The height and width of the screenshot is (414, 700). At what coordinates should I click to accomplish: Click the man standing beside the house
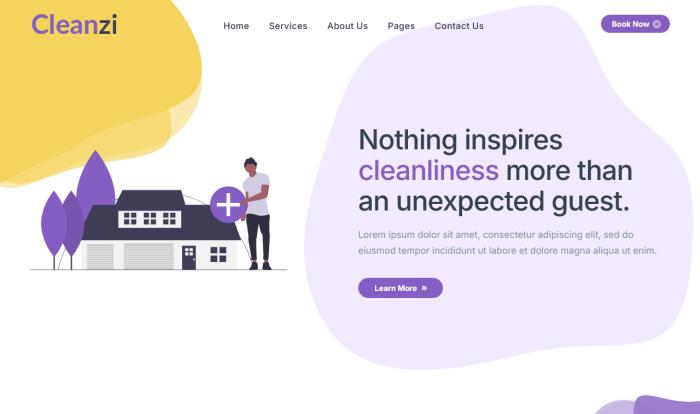pos(257,212)
